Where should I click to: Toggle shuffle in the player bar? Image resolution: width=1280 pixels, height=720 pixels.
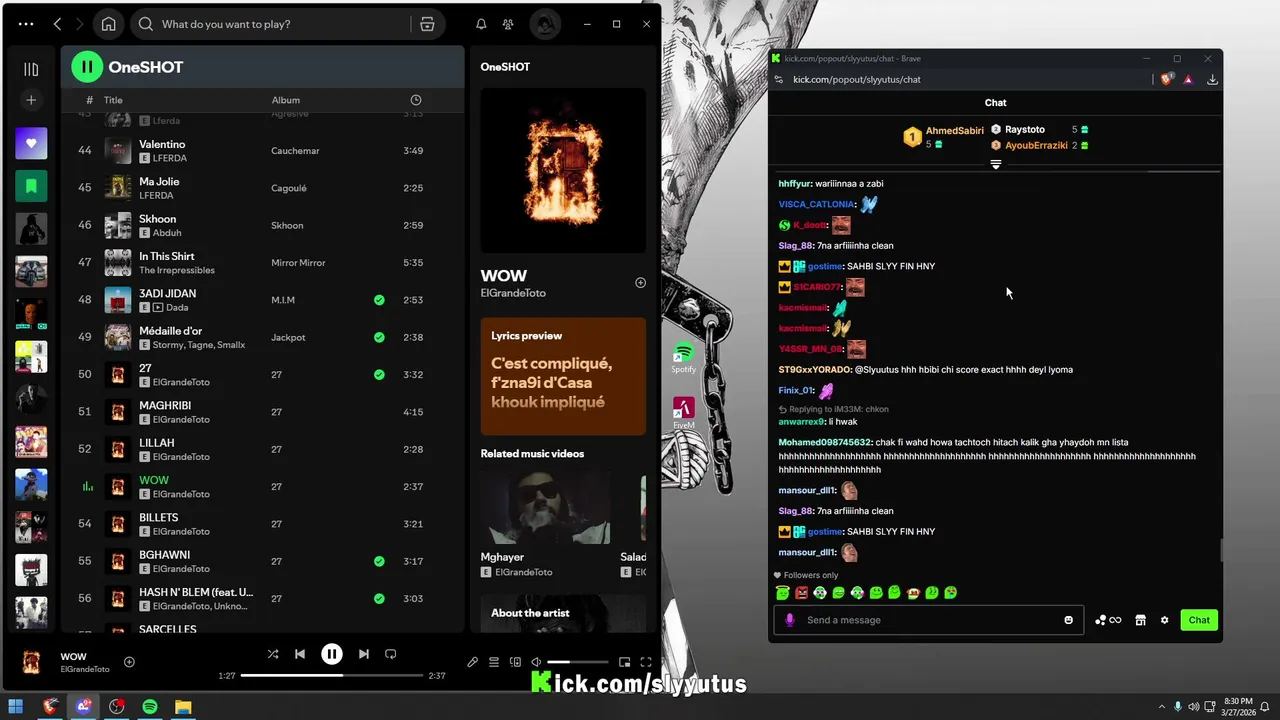[x=272, y=654]
